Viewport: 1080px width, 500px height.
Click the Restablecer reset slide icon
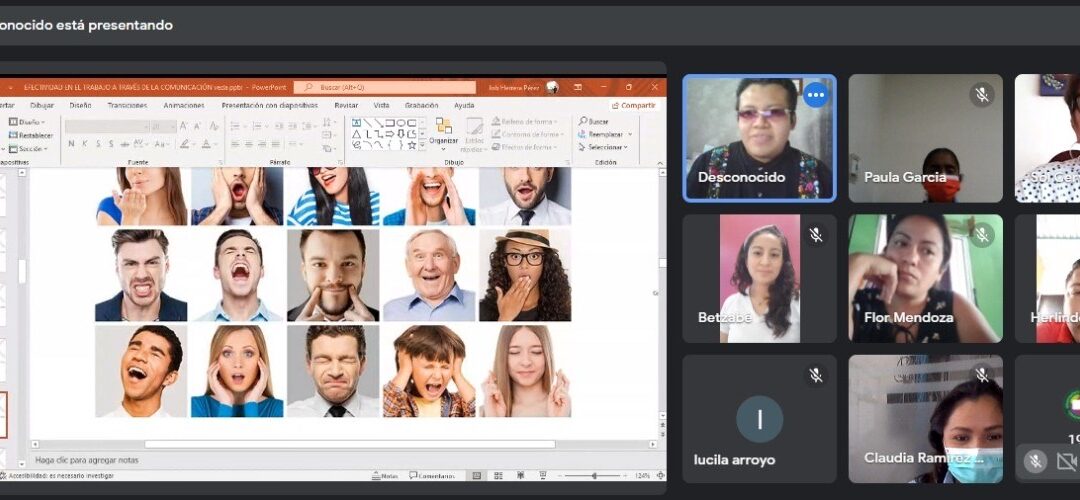coord(13,135)
